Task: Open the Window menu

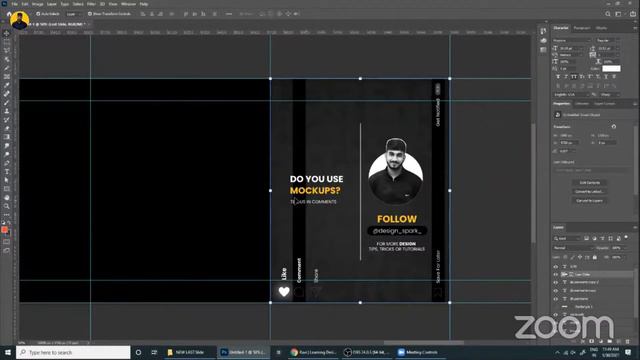Action: point(128,4)
